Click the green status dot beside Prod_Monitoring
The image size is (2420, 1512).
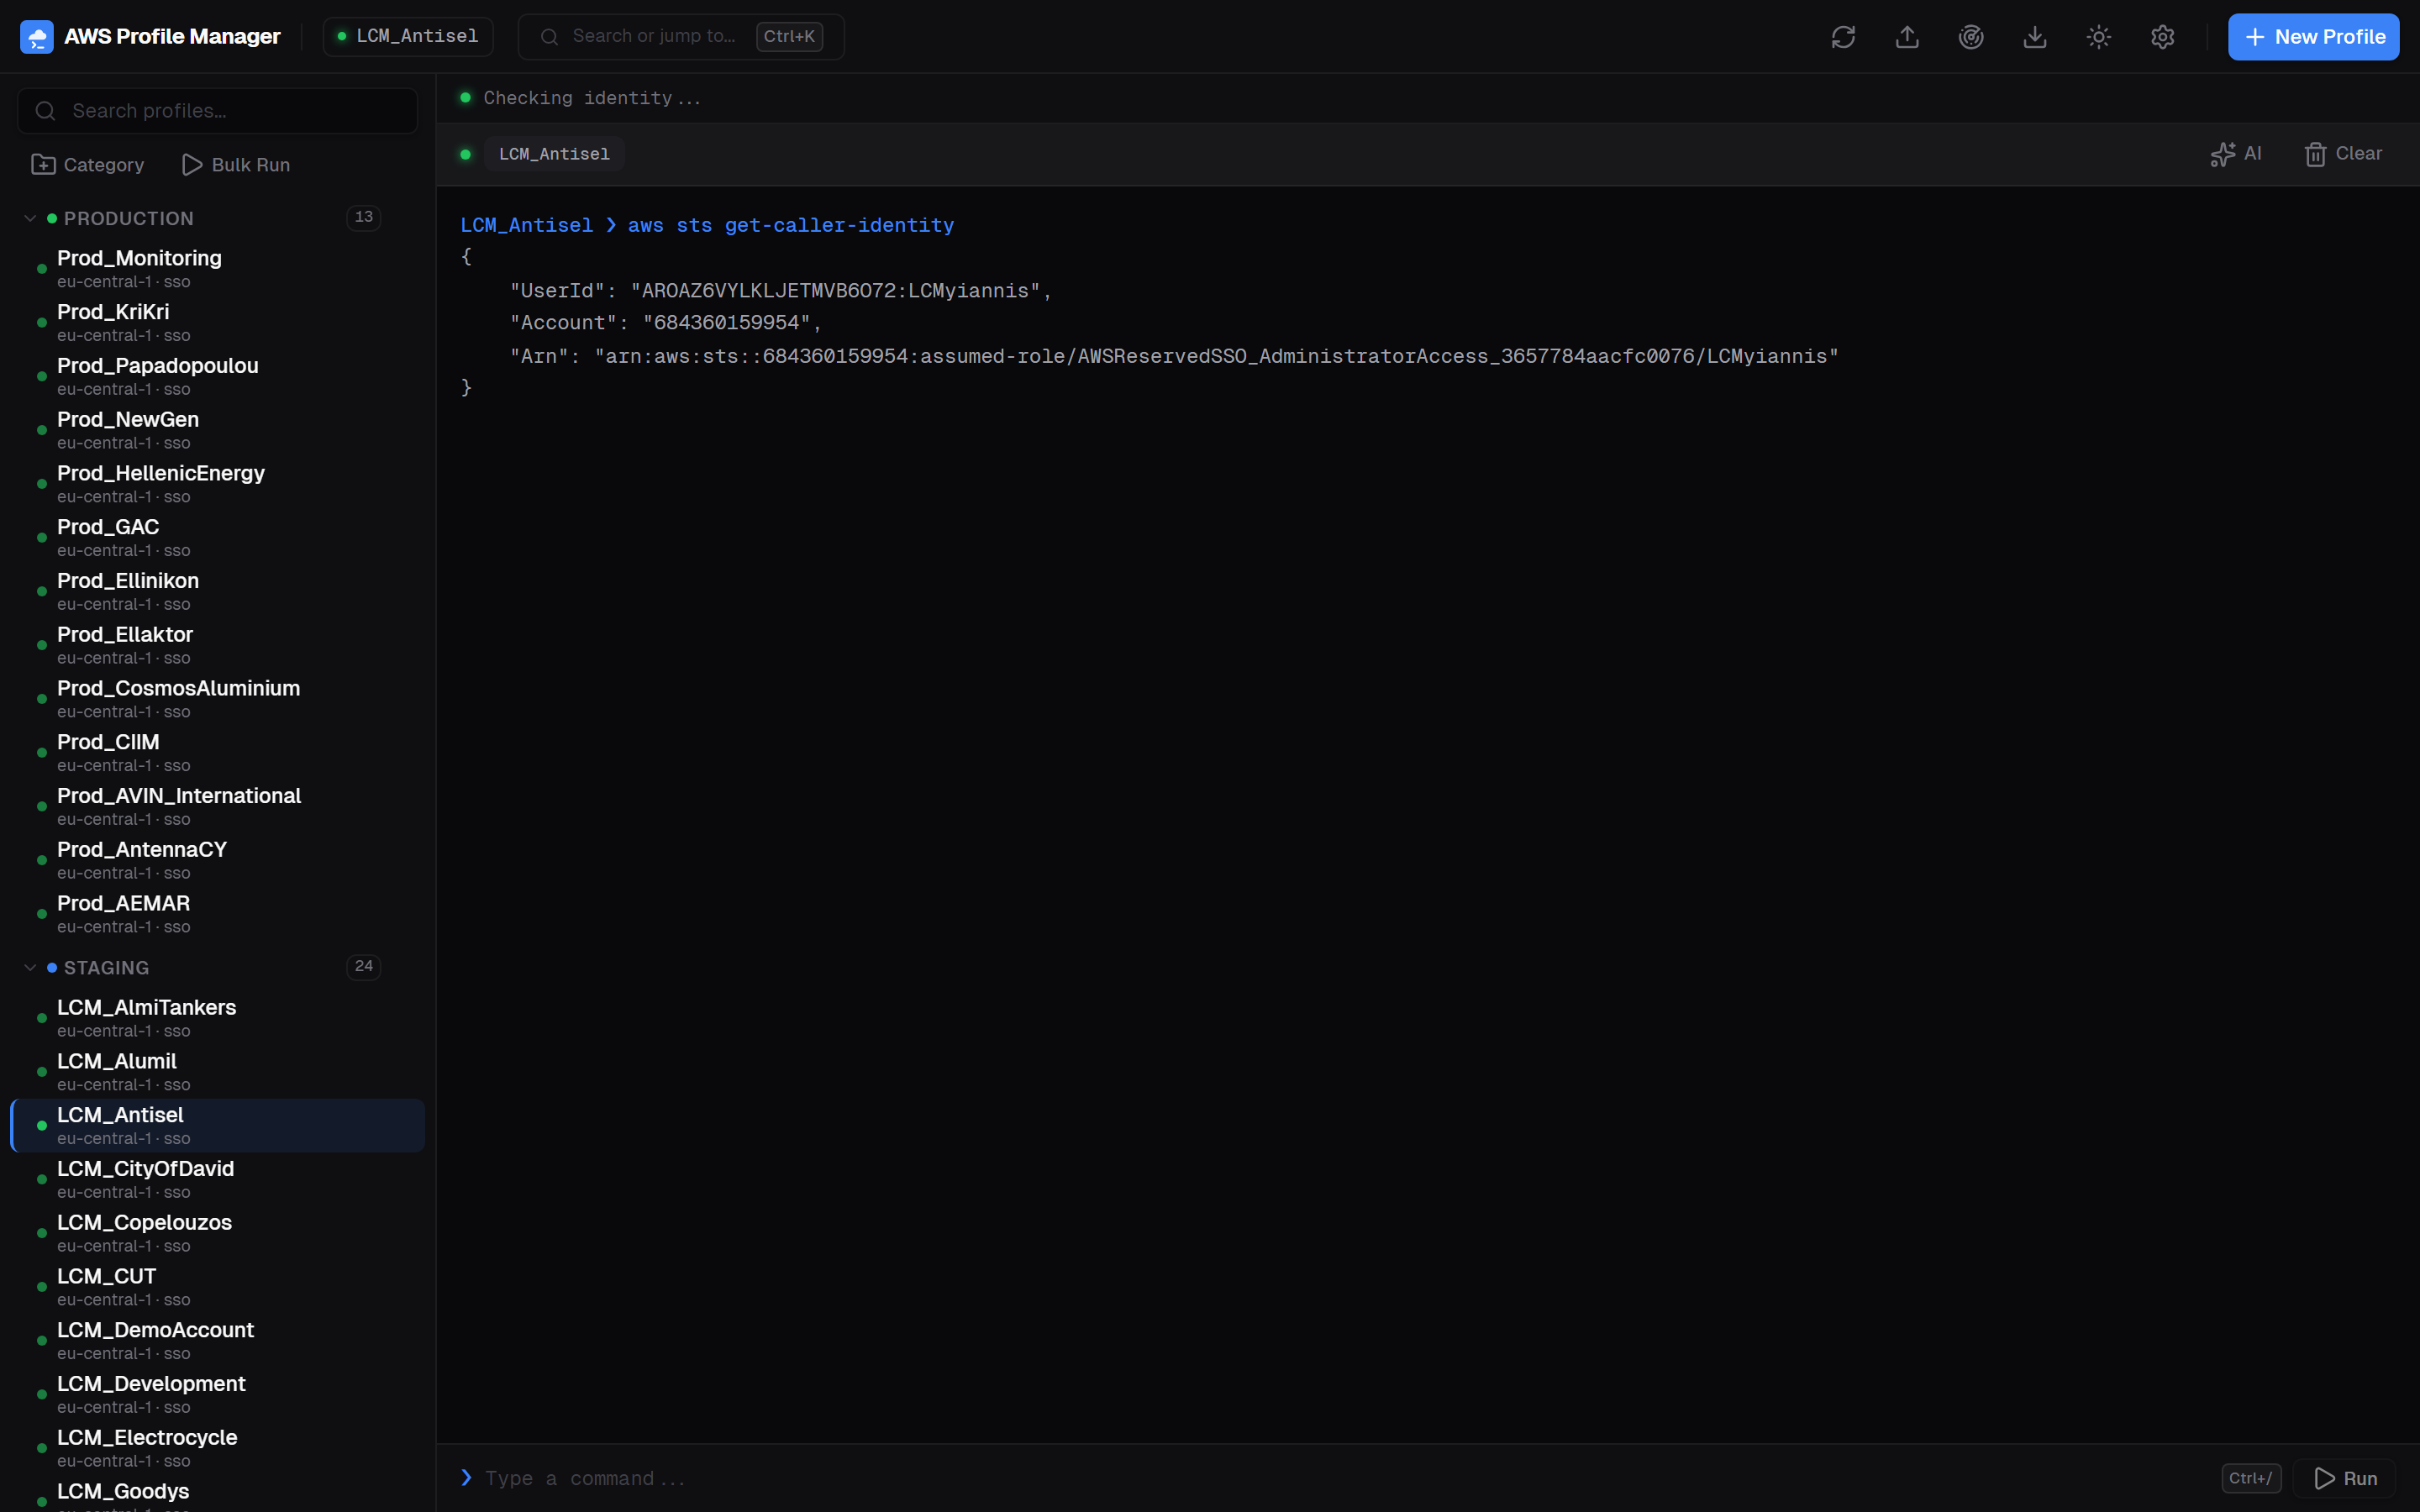(40, 268)
